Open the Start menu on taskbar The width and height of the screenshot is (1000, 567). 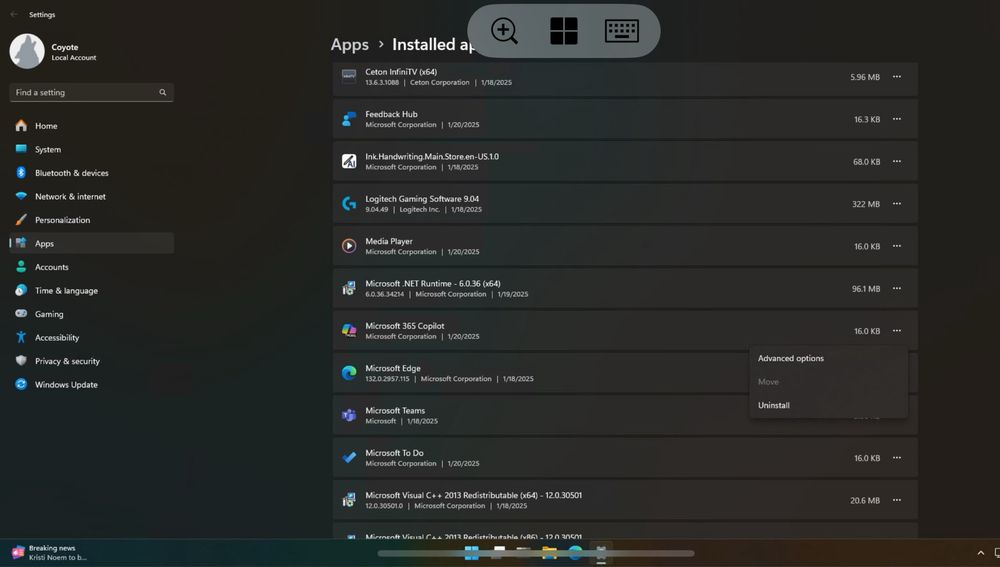(x=472, y=552)
